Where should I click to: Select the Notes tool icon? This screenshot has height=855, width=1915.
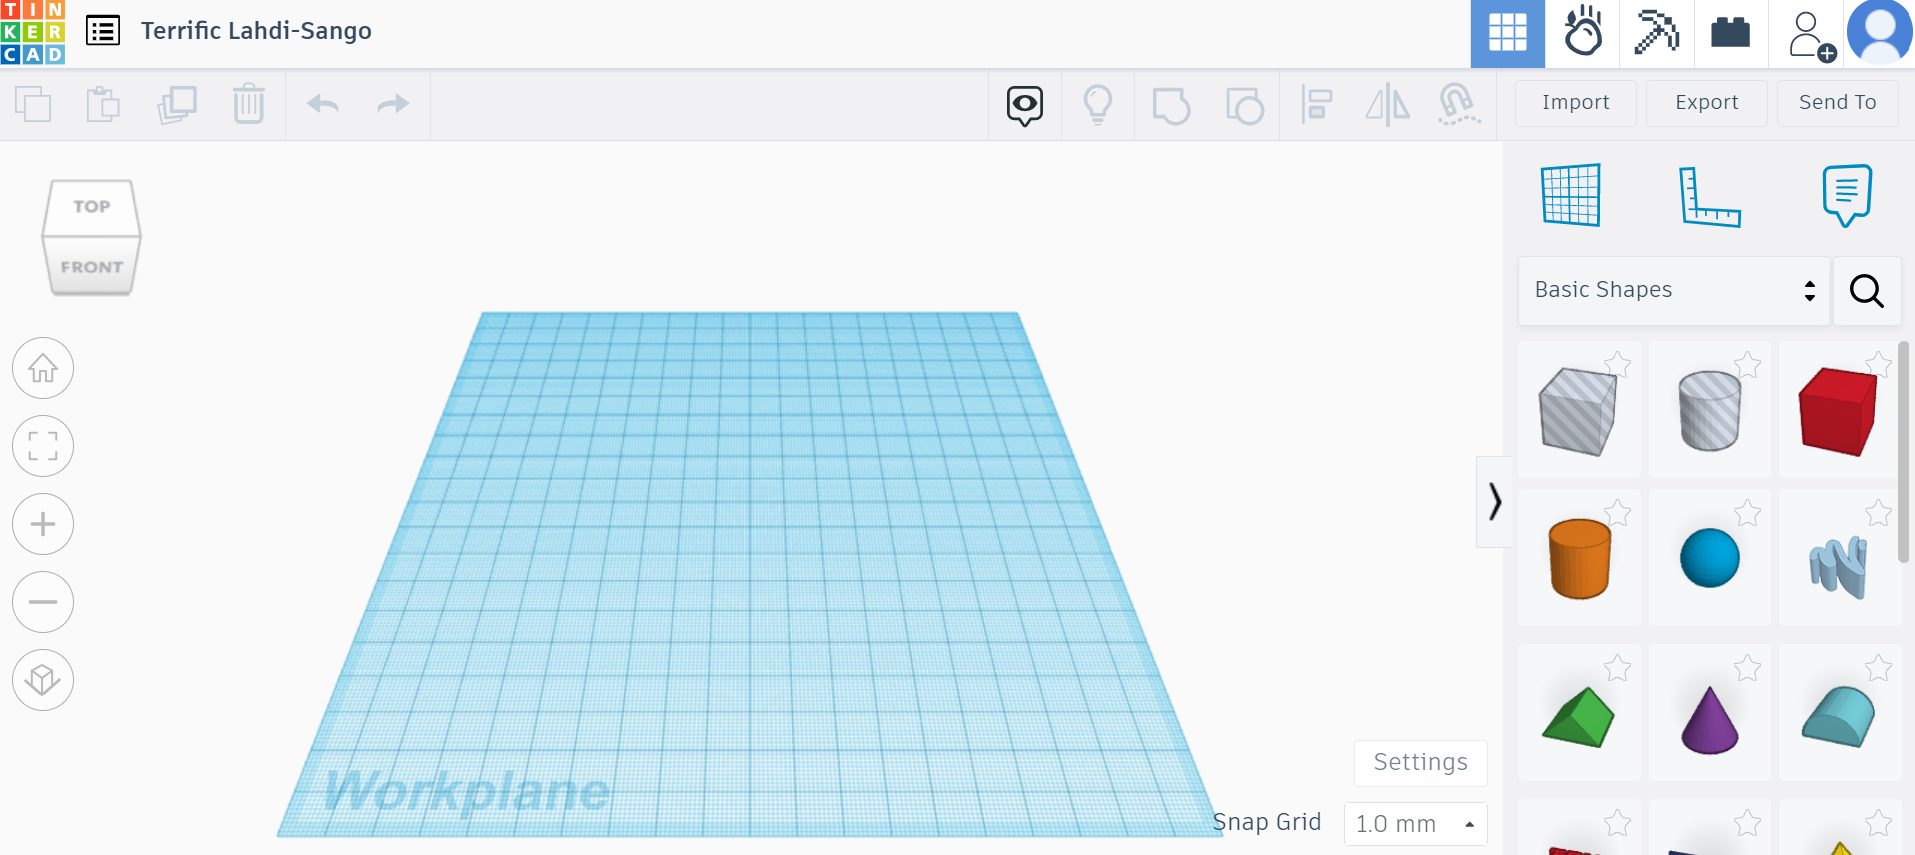1846,195
